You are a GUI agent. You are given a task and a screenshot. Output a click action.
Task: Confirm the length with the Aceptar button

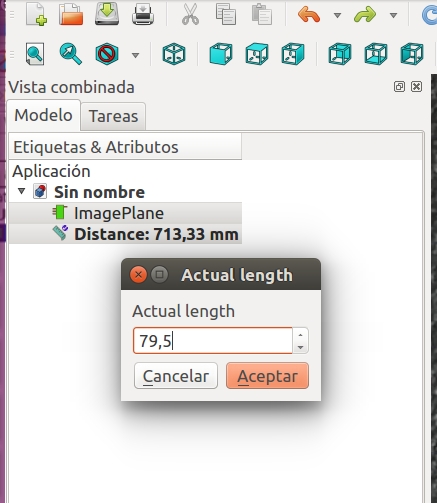tap(267, 376)
